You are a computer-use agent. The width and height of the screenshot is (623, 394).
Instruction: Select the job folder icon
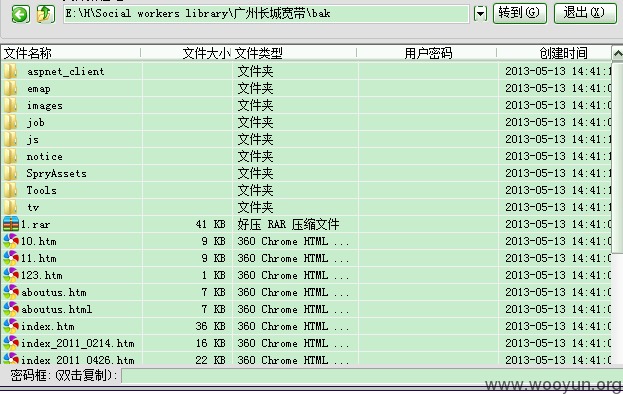[x=11, y=122]
